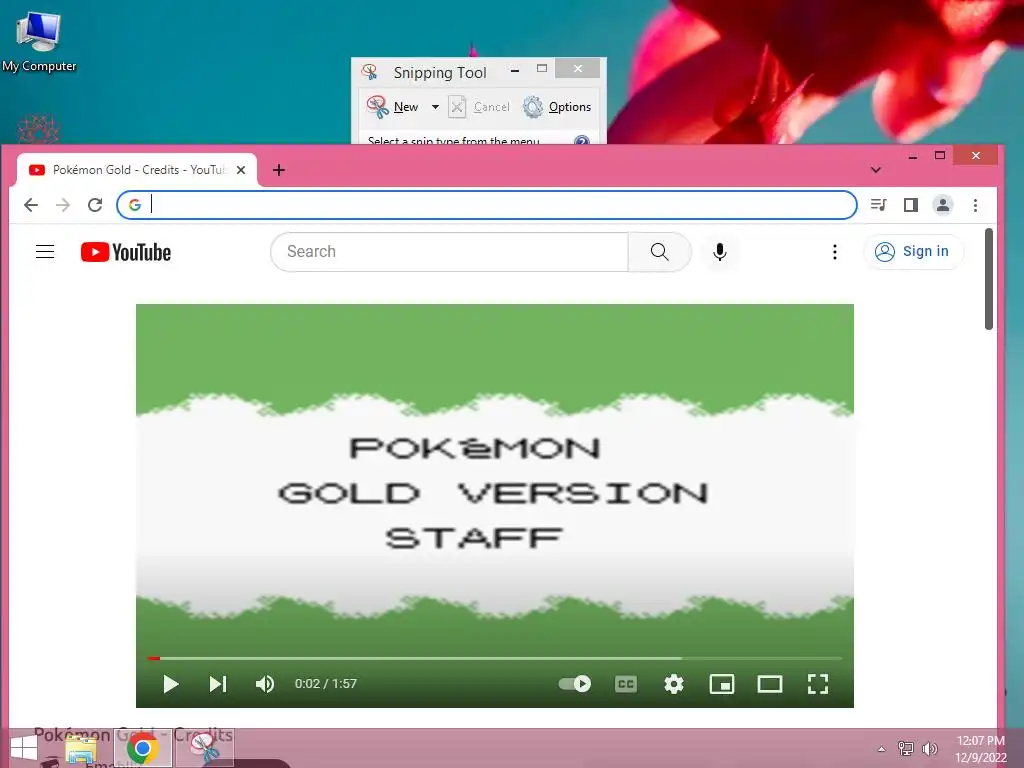Image resolution: width=1024 pixels, height=768 pixels.
Task: Click the page vertical scrollbar
Action: tap(989, 279)
